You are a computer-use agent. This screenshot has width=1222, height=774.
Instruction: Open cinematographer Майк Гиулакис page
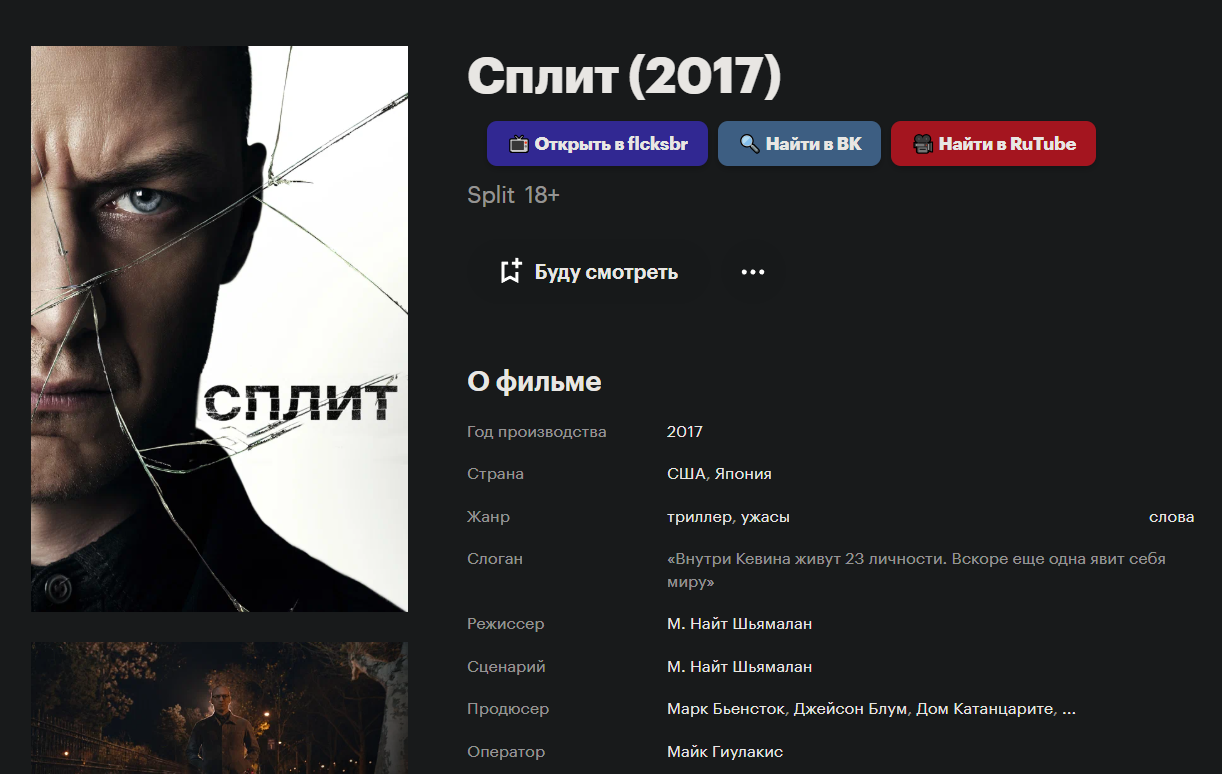(x=725, y=752)
